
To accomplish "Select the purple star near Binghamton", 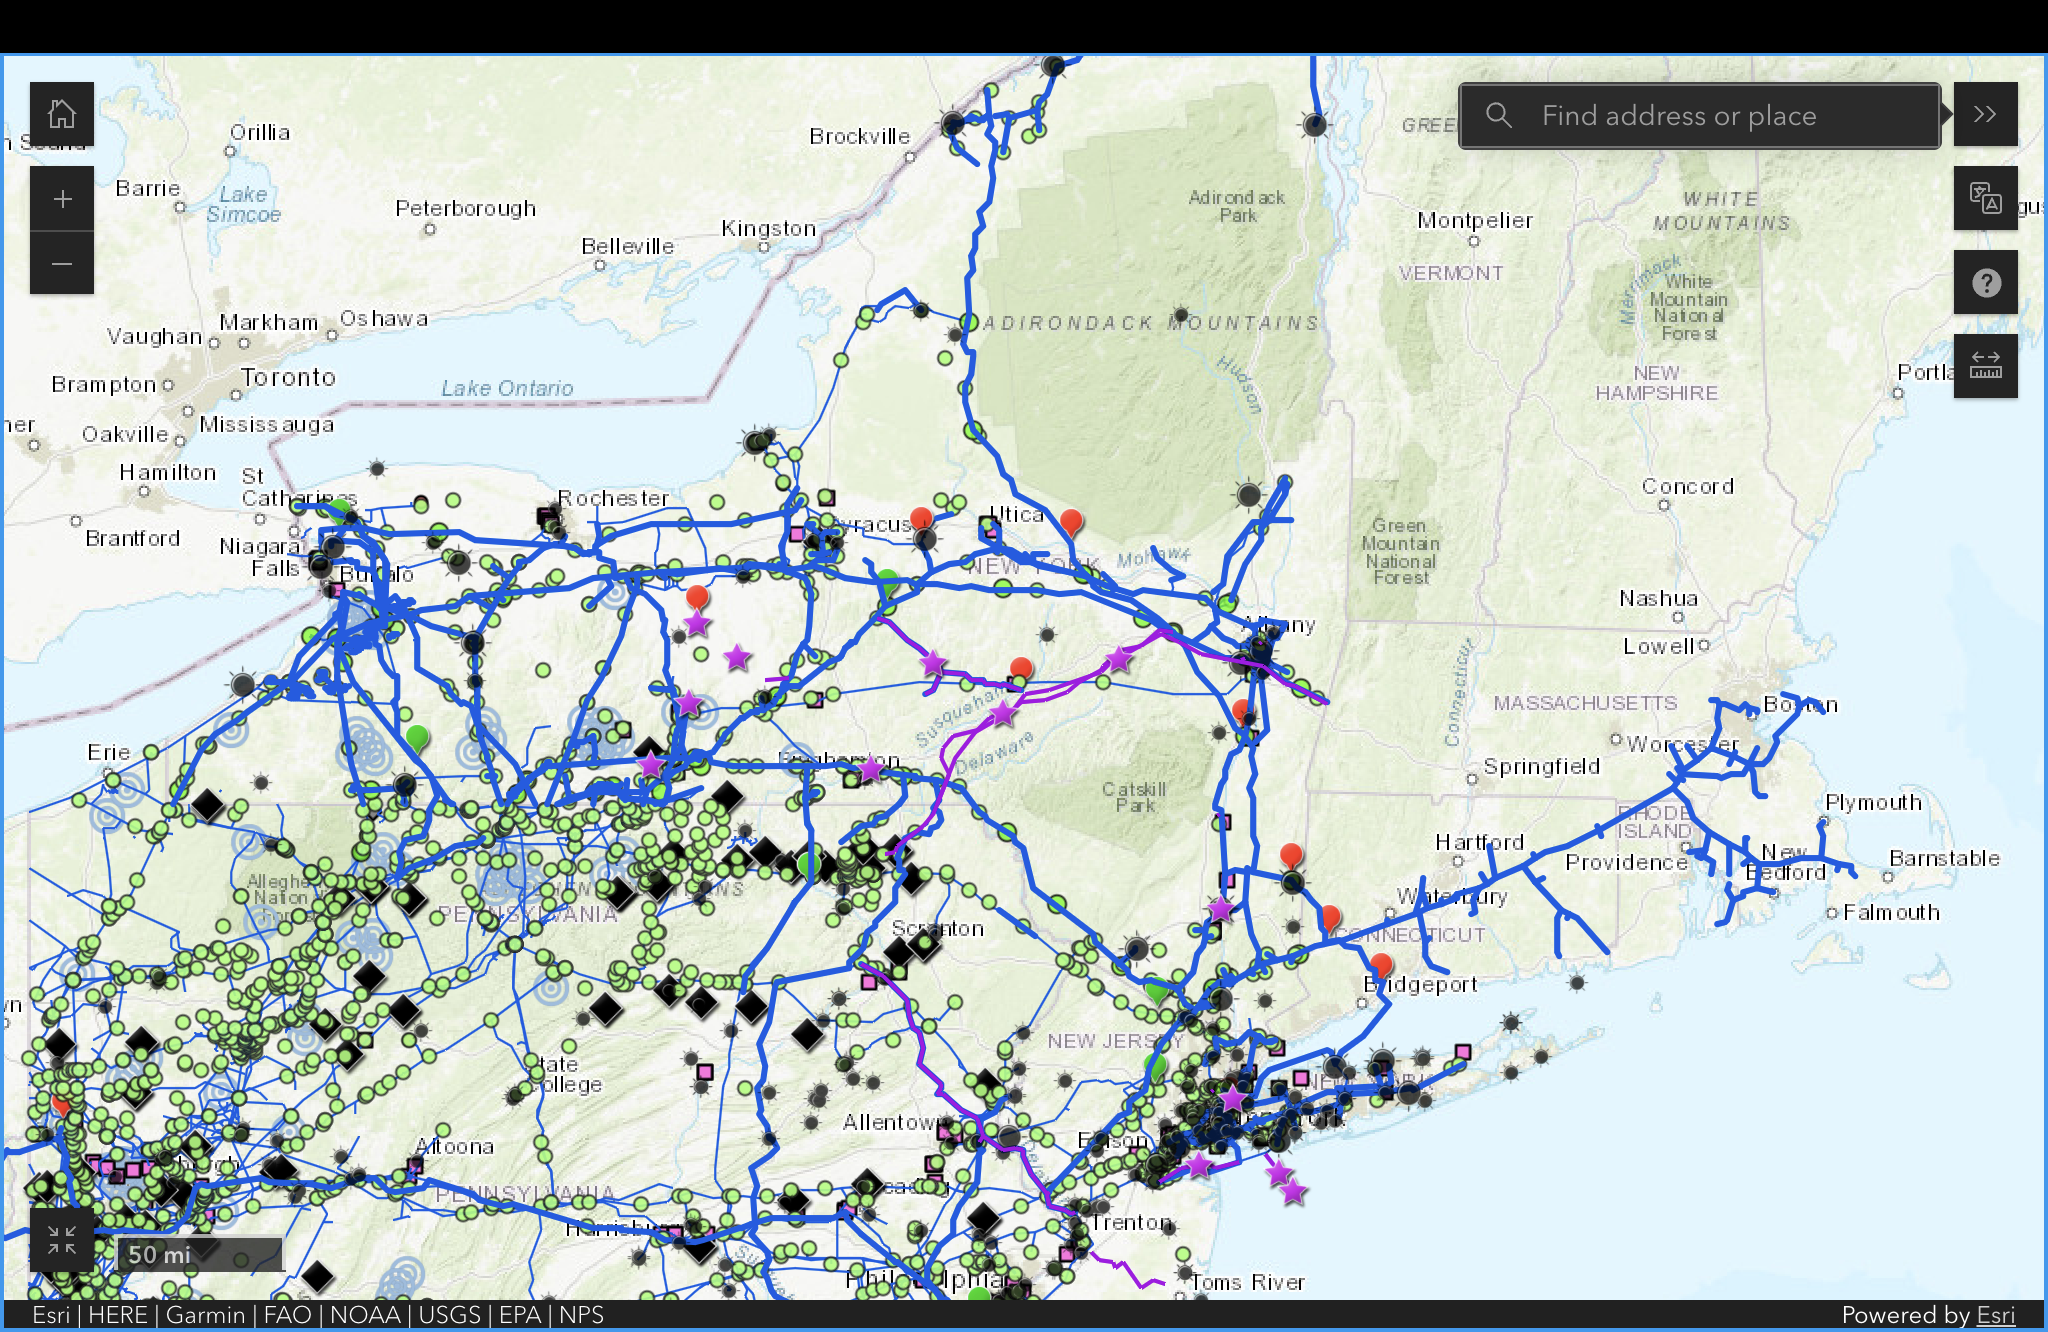I will [871, 769].
